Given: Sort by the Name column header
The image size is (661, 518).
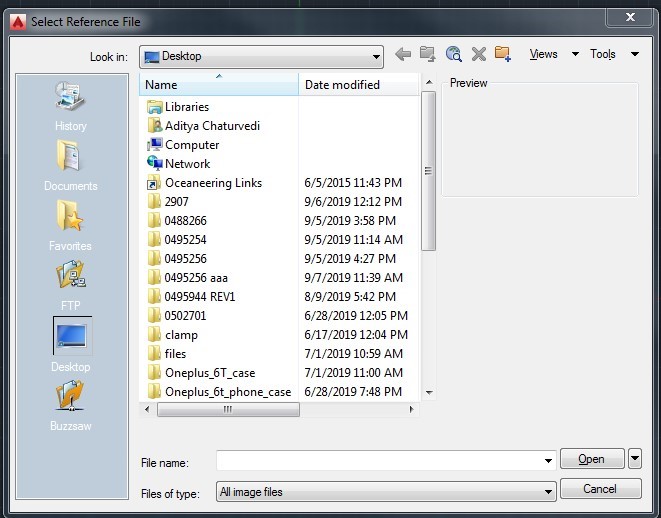Looking at the screenshot, I should click(219, 85).
